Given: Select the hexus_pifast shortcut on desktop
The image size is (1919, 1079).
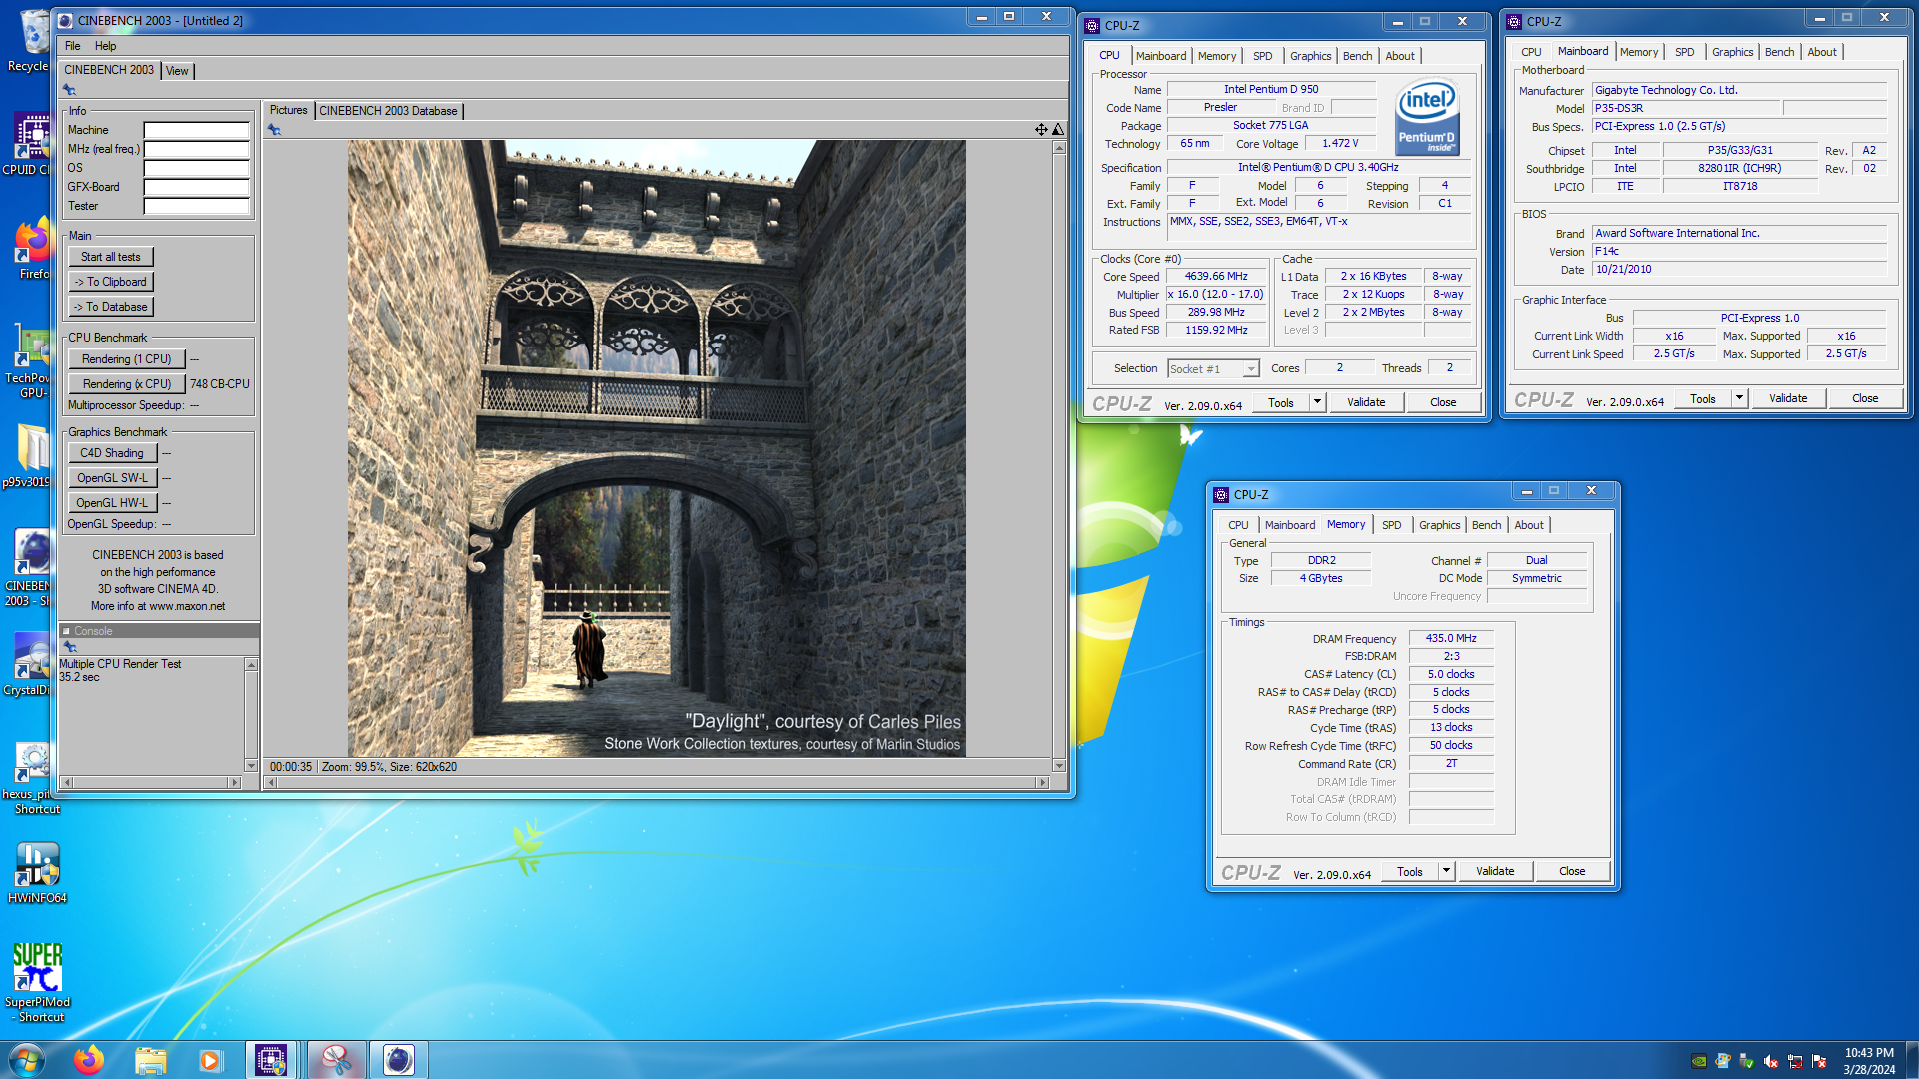Looking at the screenshot, I should pos(32,779).
